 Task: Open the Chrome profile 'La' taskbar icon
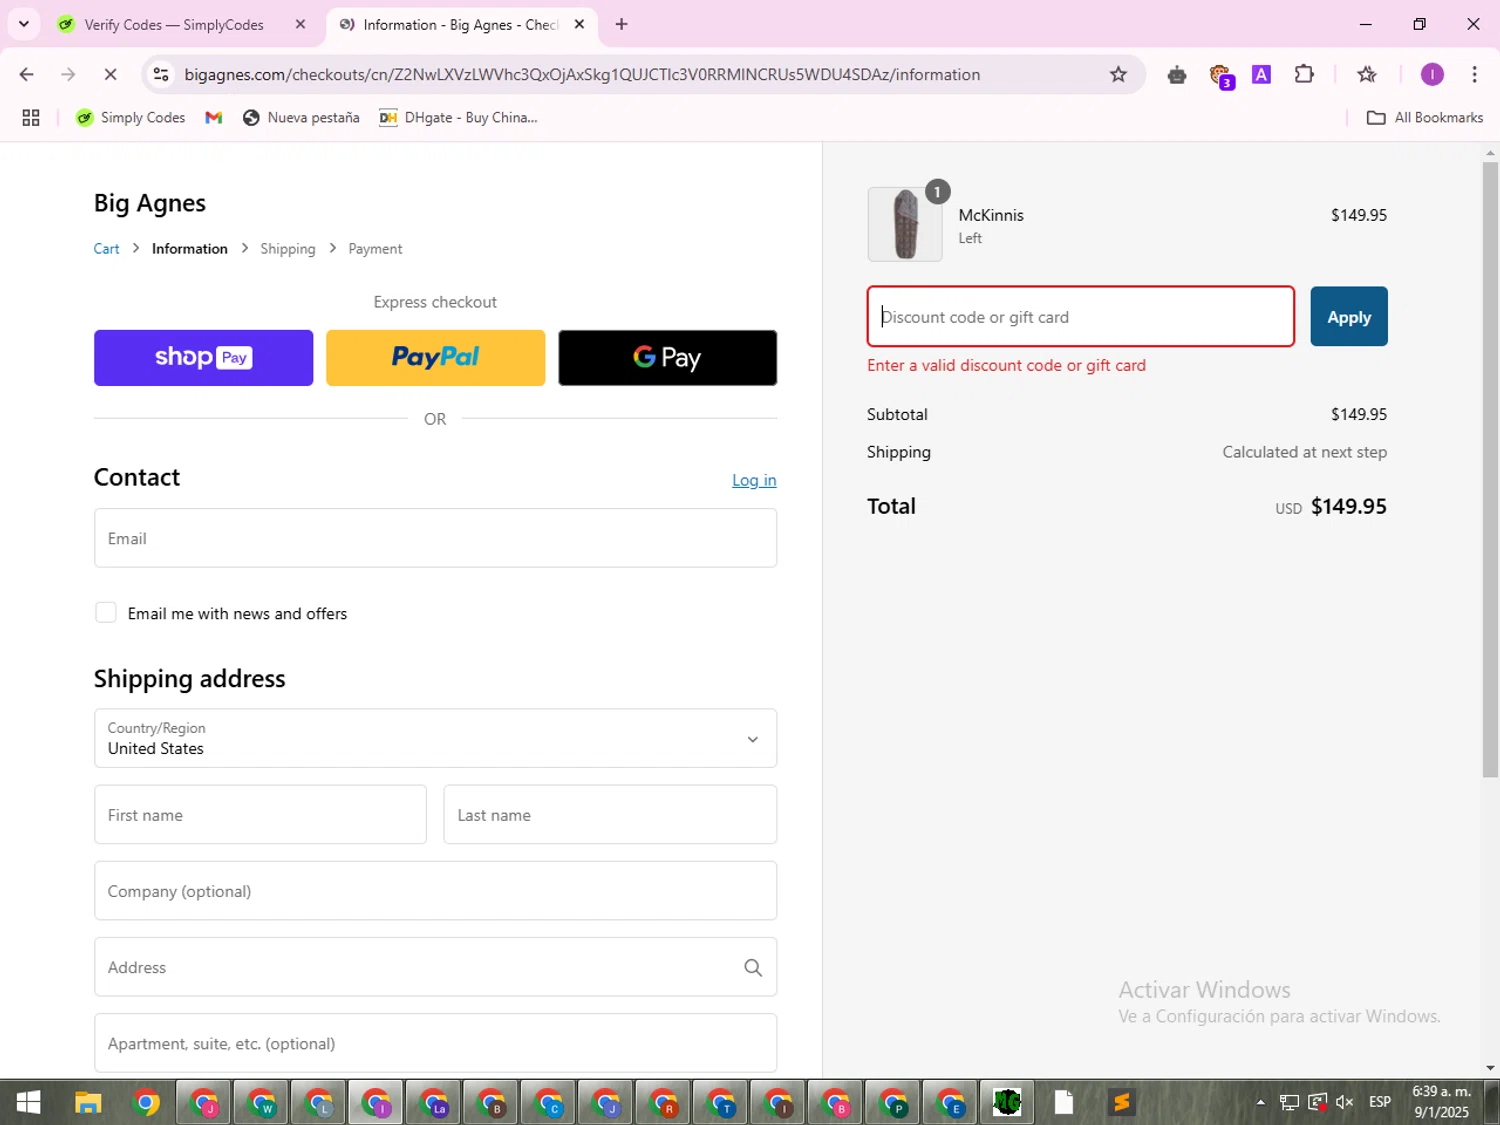pyautogui.click(x=434, y=1102)
